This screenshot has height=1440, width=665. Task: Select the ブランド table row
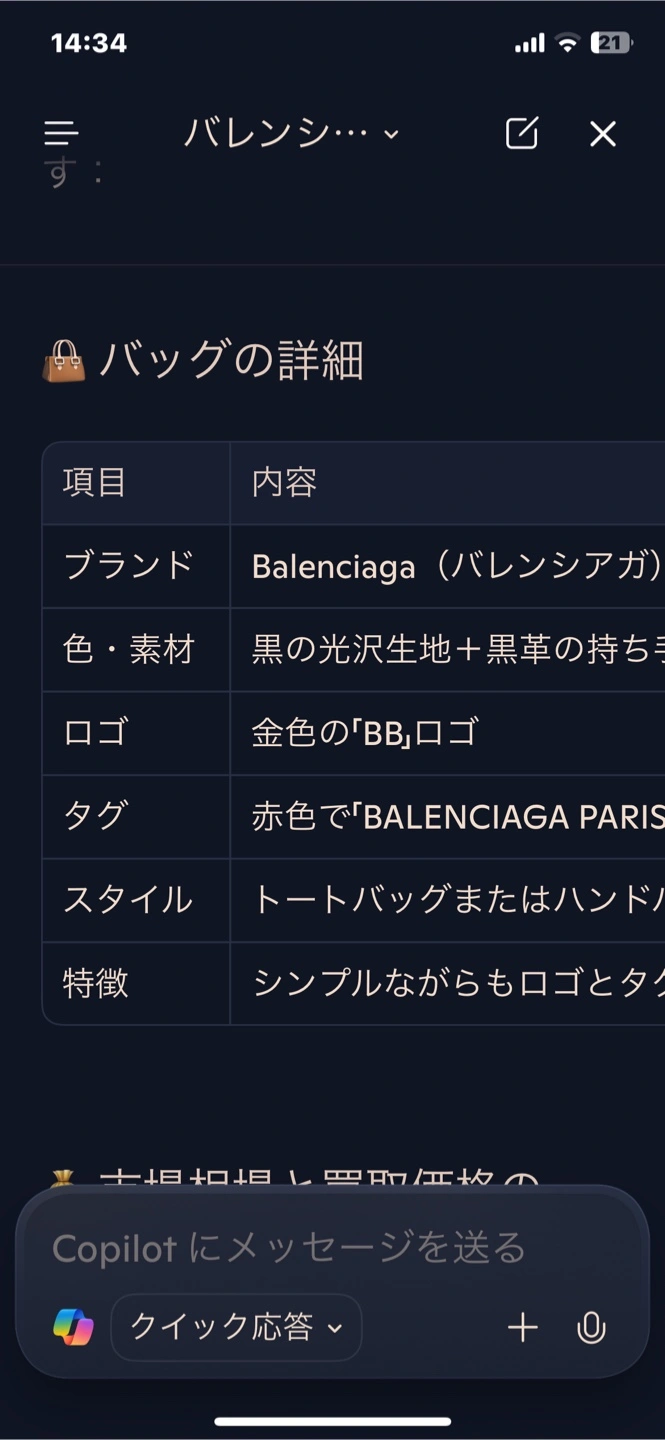pyautogui.click(x=354, y=566)
